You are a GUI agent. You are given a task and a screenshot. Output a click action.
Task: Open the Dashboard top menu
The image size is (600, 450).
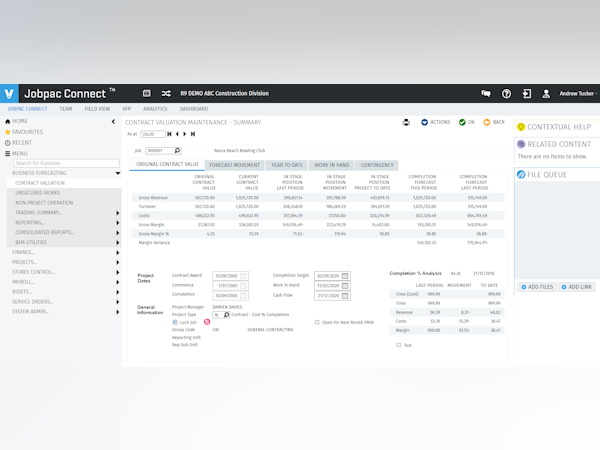tap(194, 109)
